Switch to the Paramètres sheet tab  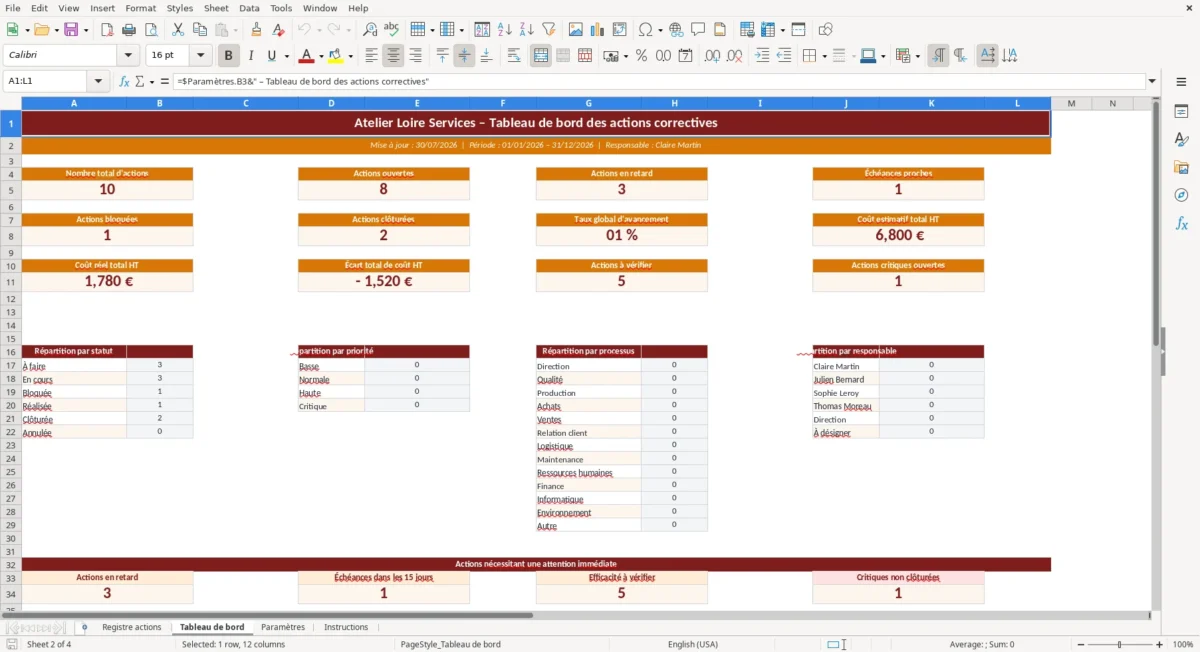283,627
